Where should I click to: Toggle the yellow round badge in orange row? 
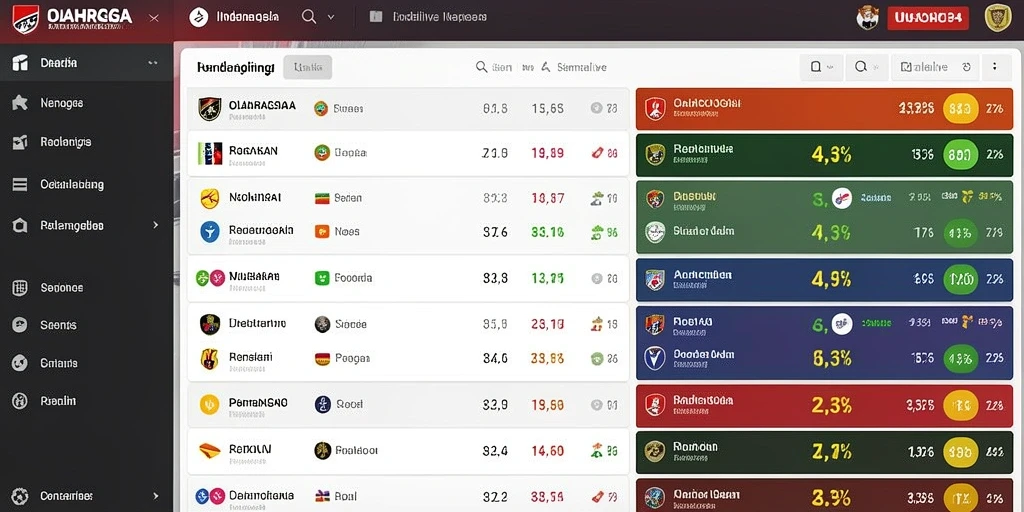click(x=961, y=108)
